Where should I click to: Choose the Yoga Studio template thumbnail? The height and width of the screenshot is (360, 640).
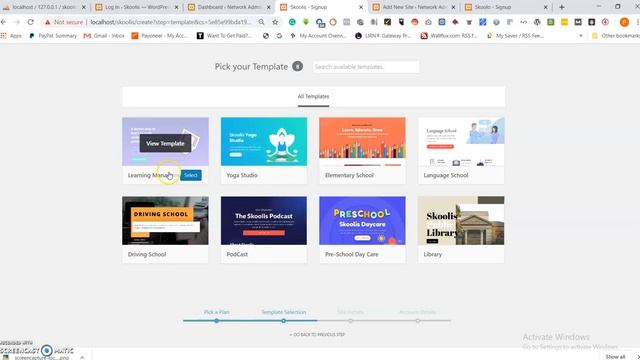[x=264, y=142]
